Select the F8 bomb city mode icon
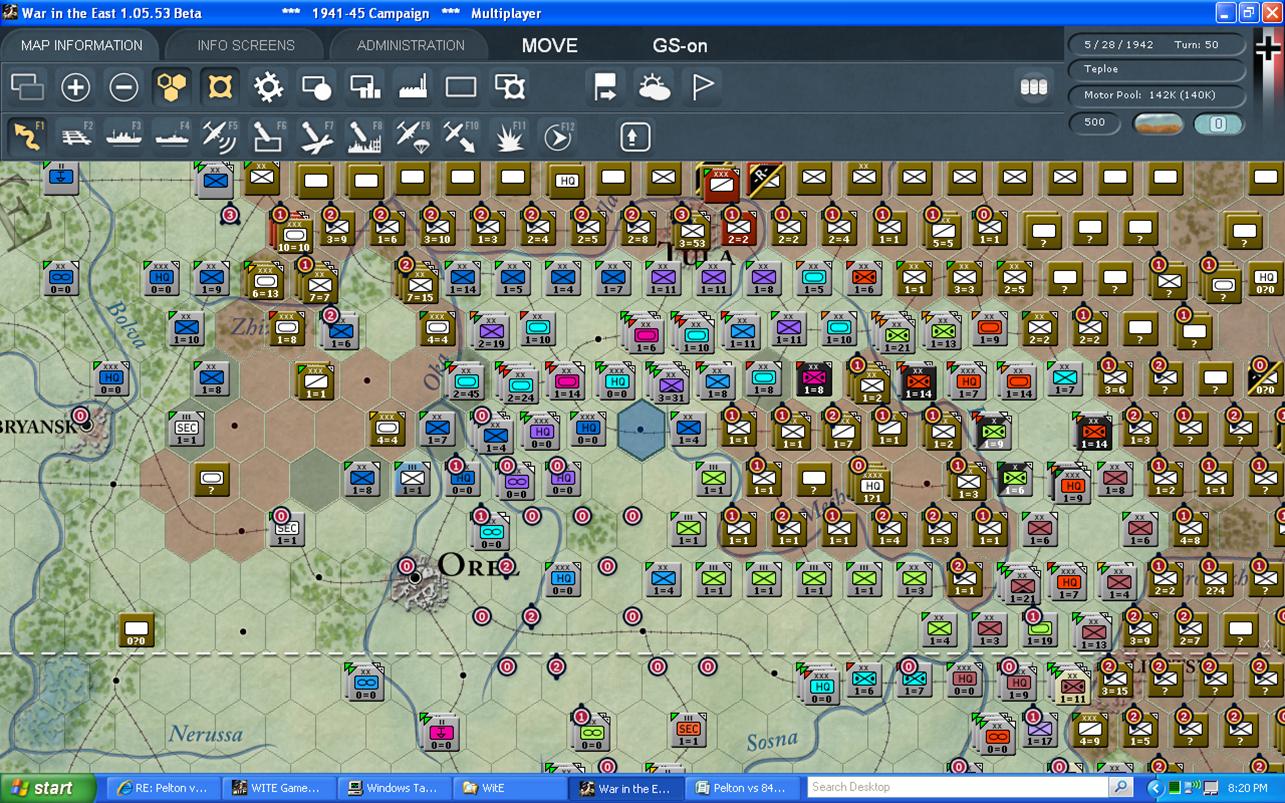The image size is (1285, 803). 365,136
